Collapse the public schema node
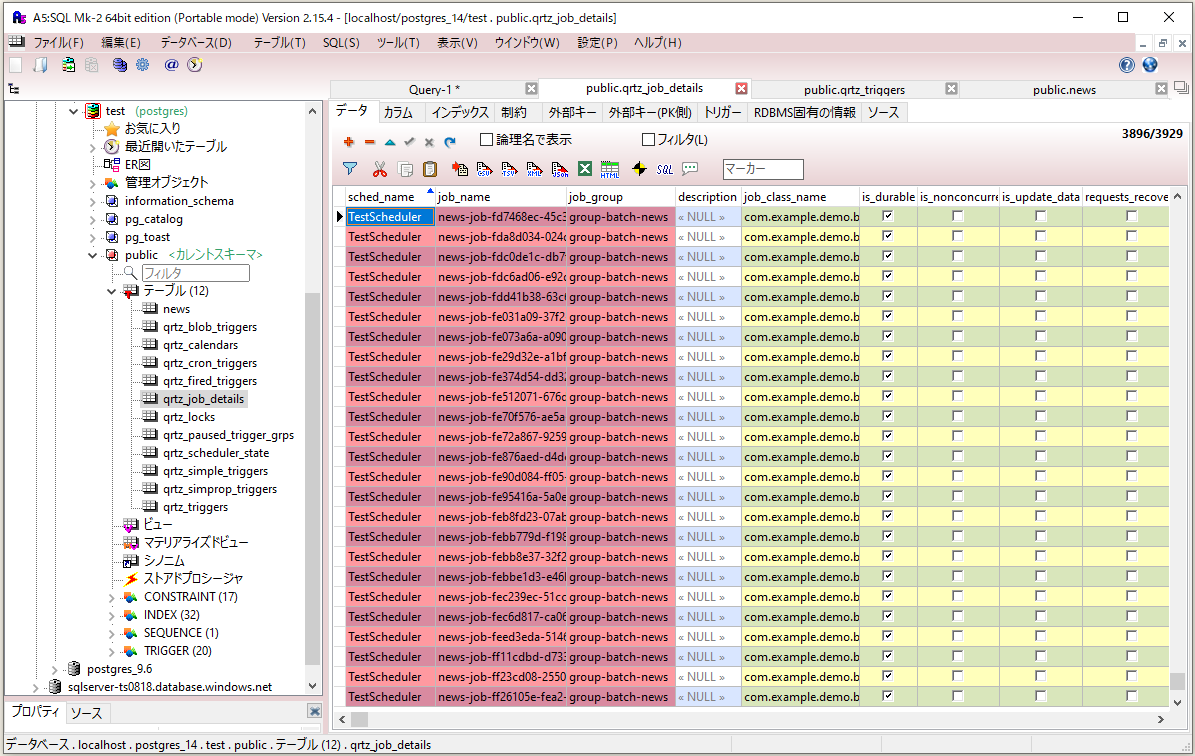Image resolution: width=1195 pixels, height=756 pixels. click(x=93, y=254)
